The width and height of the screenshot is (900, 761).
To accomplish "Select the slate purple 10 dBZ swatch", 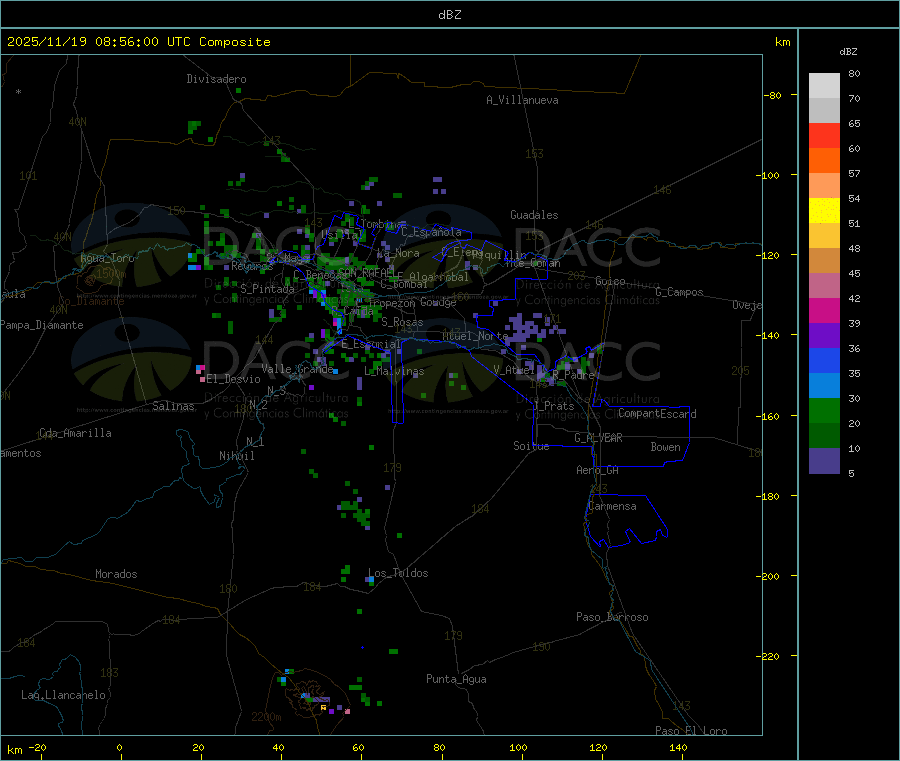I will (824, 461).
